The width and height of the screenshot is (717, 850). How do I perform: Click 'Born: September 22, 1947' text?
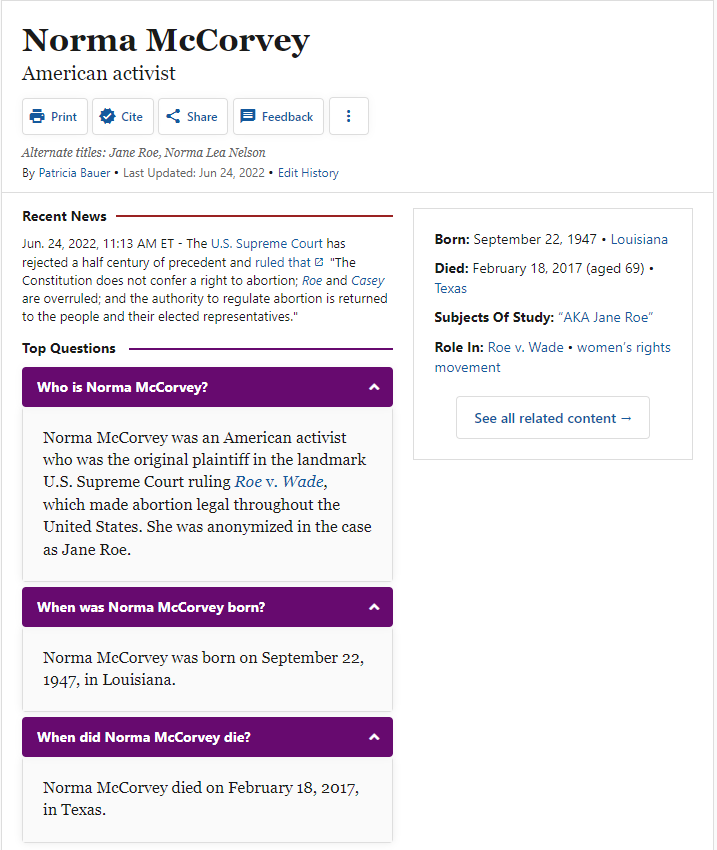[x=515, y=239]
